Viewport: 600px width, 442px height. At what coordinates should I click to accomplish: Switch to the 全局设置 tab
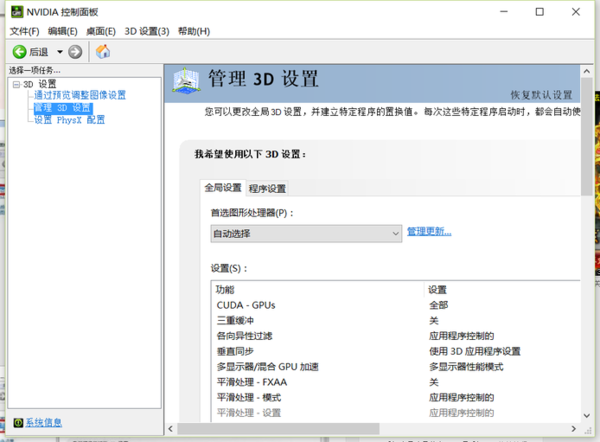[x=223, y=188]
